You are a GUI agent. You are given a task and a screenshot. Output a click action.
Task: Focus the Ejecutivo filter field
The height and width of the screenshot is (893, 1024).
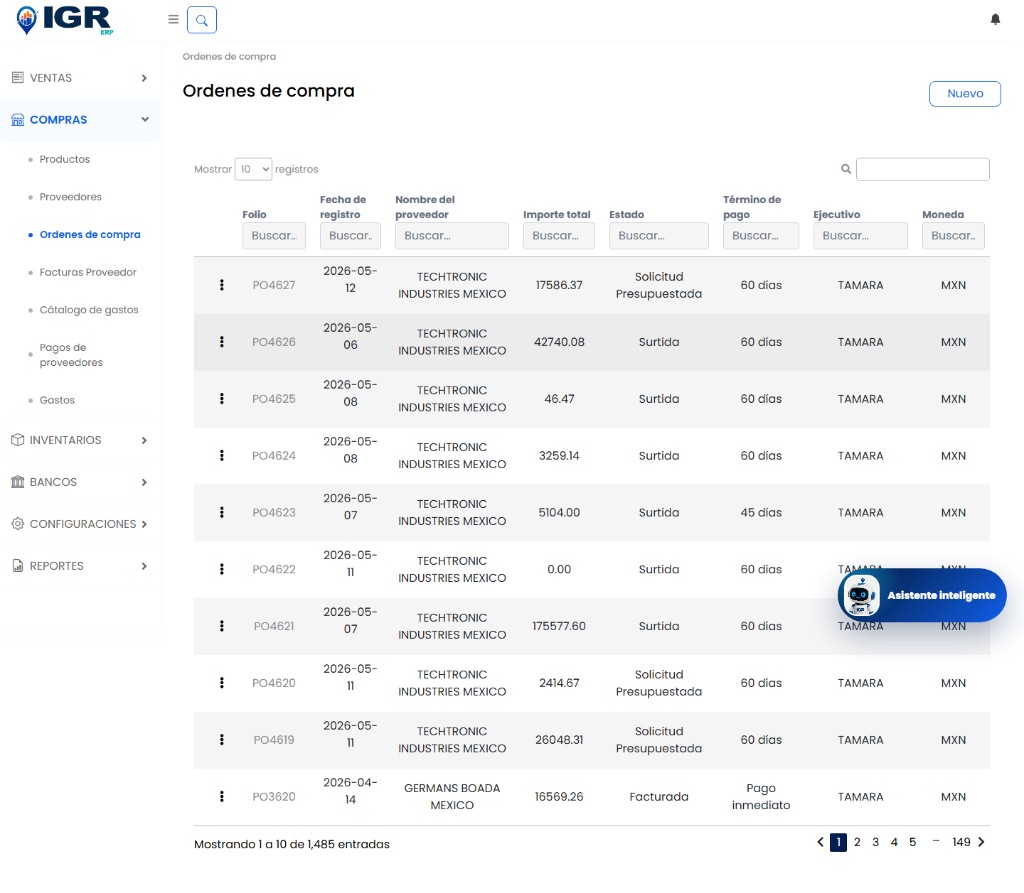point(860,235)
